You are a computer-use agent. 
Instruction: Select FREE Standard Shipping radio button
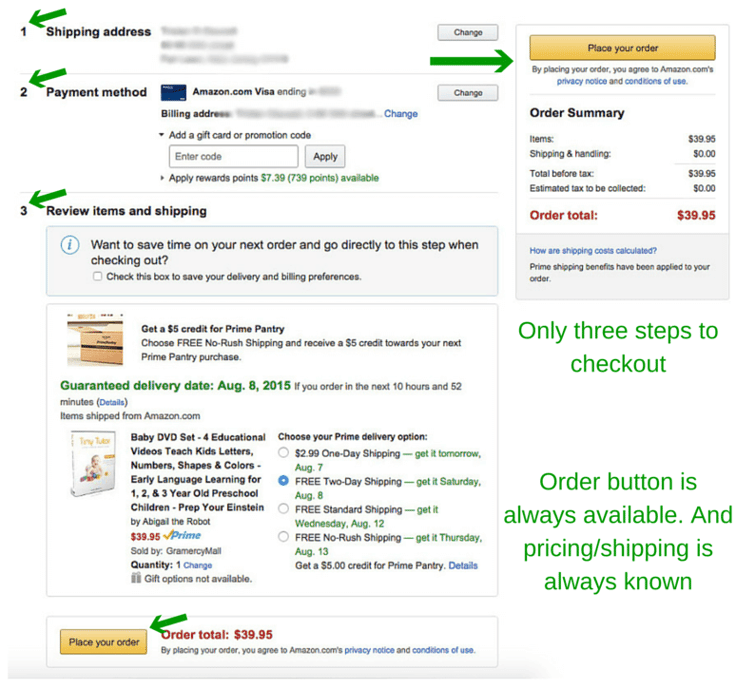point(283,509)
